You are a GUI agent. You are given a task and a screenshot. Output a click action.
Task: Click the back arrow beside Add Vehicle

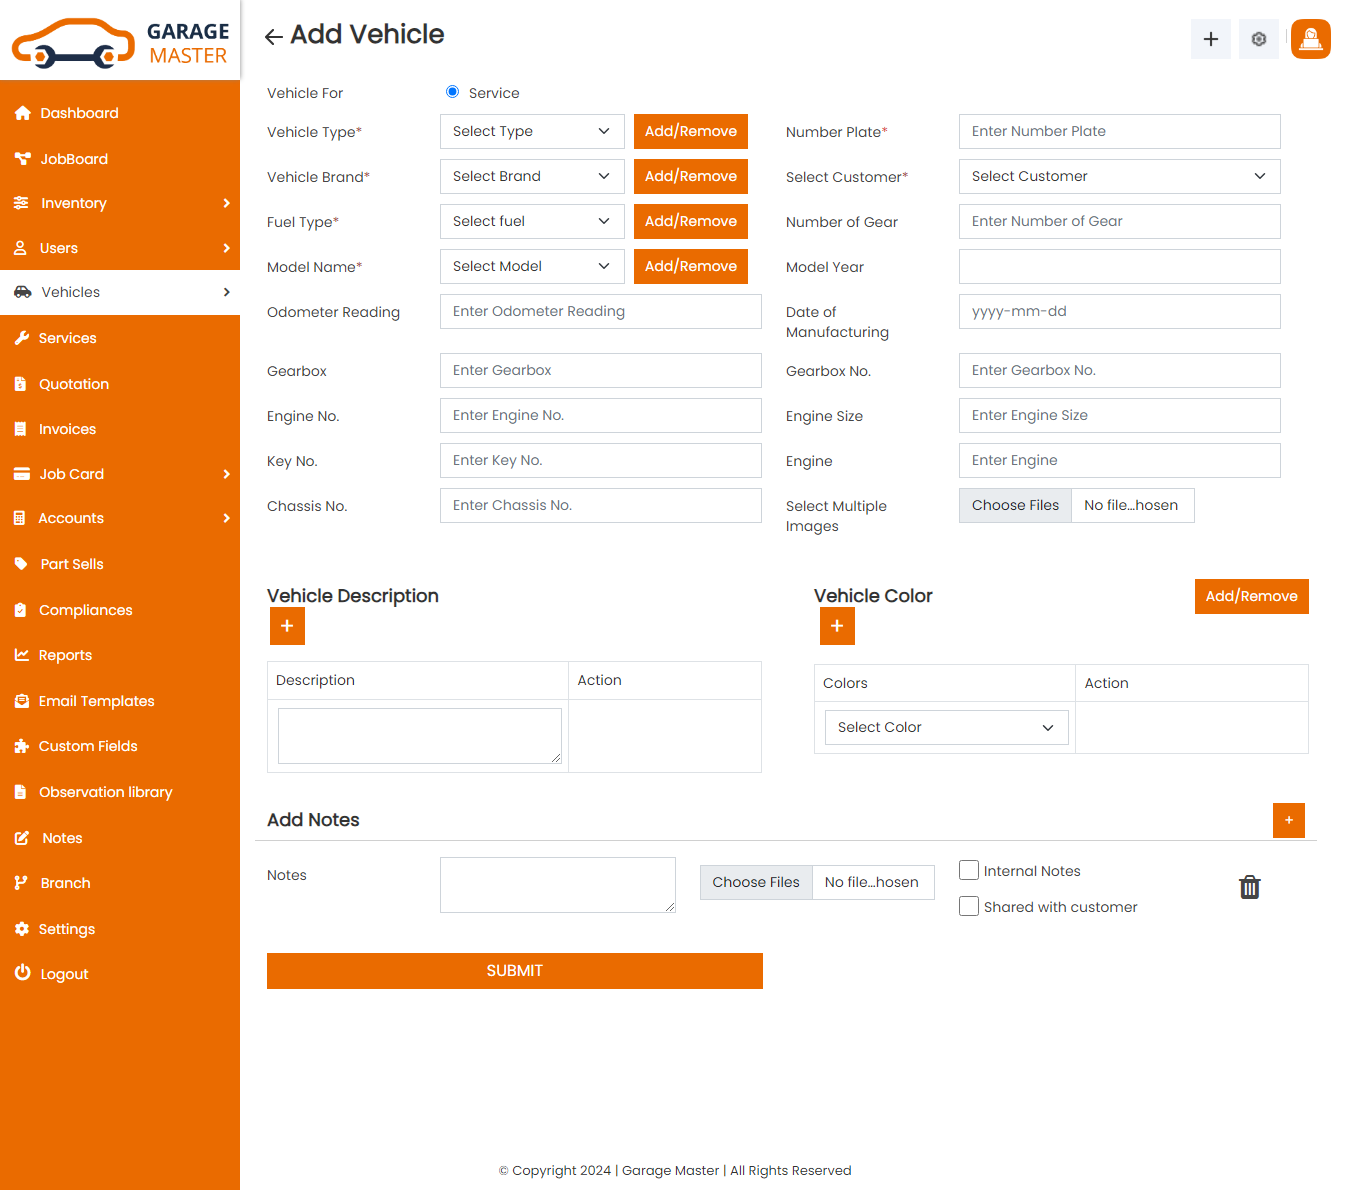coord(273,37)
